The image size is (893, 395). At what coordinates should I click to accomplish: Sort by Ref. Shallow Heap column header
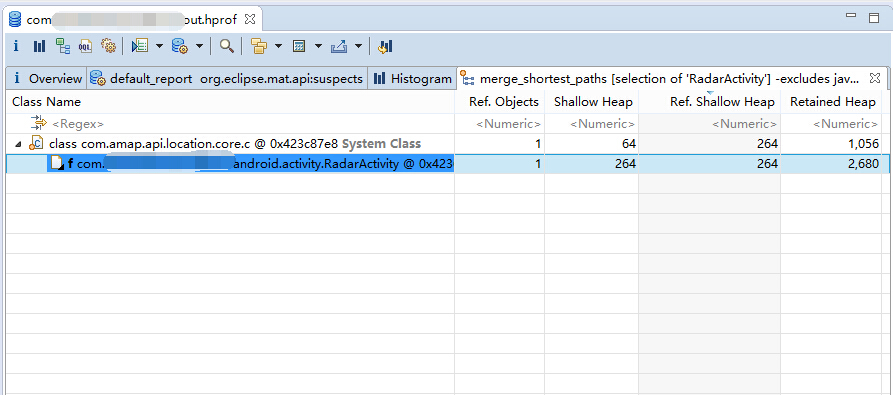pyautogui.click(x=709, y=102)
